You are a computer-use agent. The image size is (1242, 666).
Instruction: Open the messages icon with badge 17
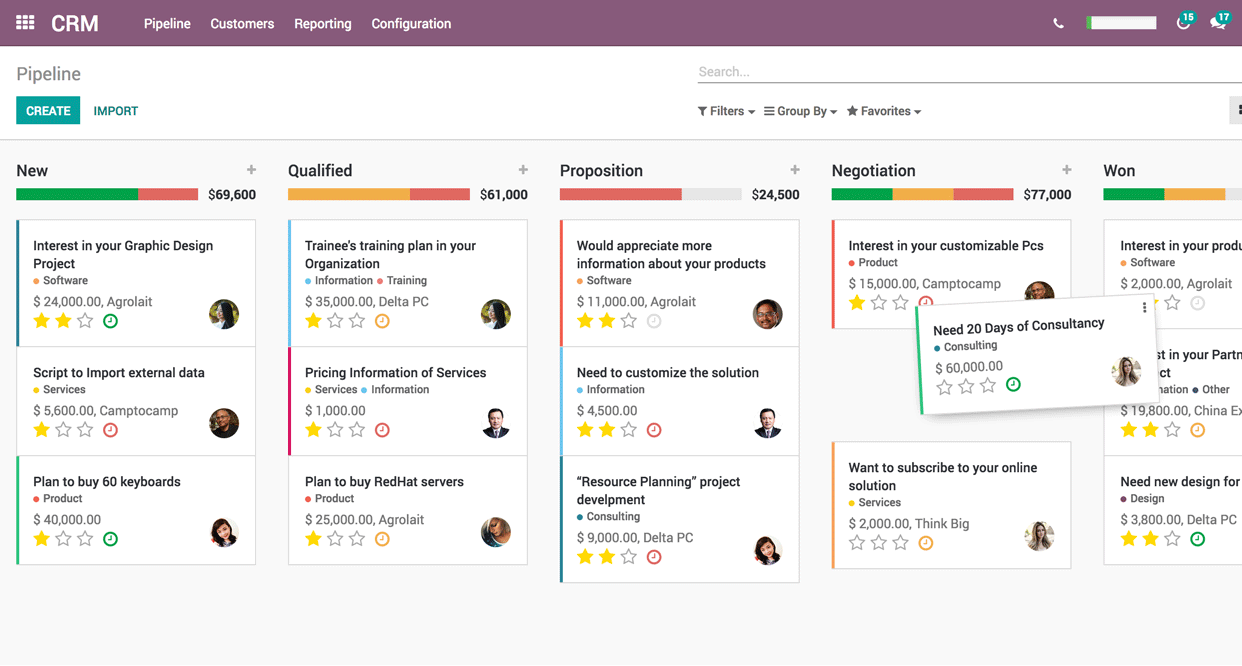coord(1217,23)
